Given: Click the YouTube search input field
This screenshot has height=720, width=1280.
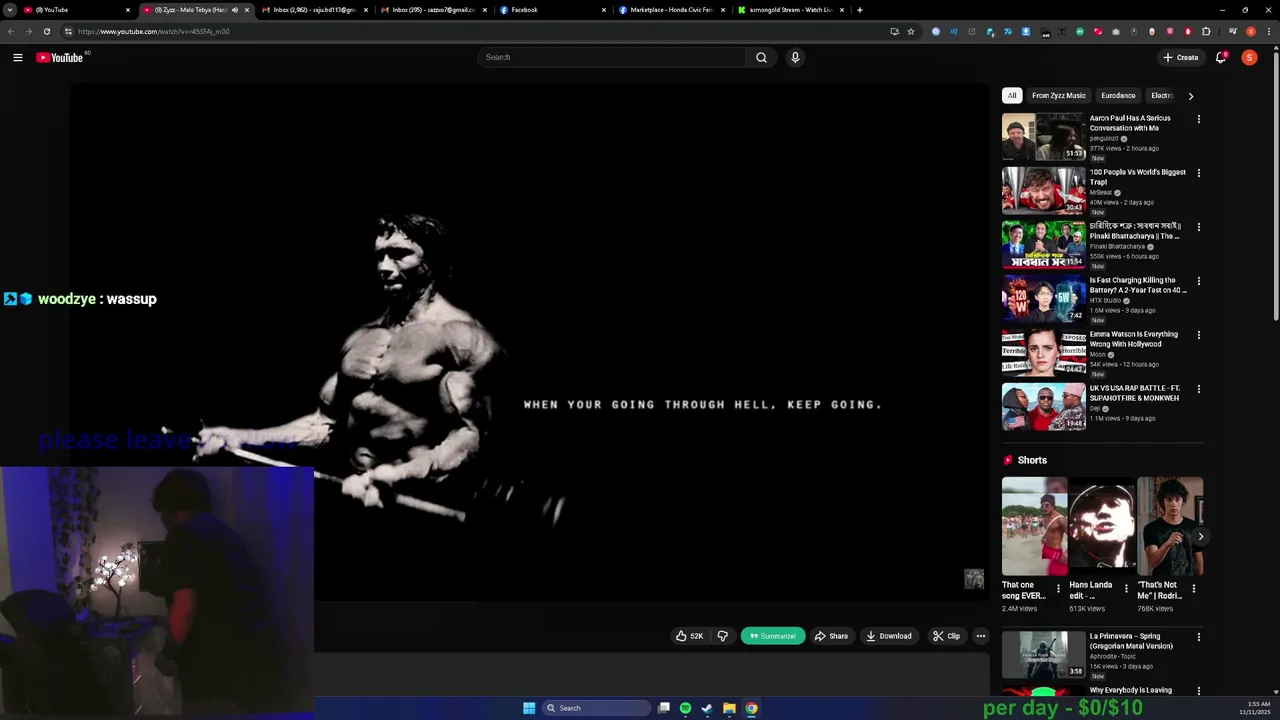Looking at the screenshot, I should [611, 58].
